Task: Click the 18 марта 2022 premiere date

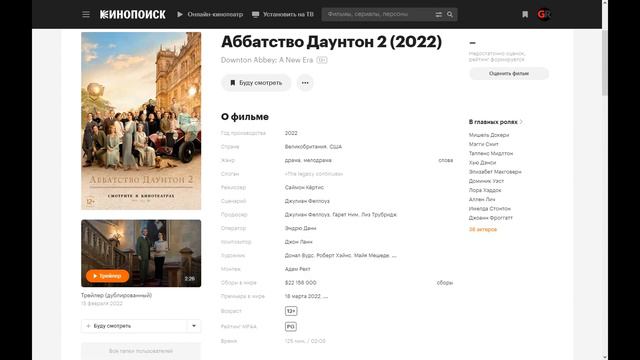Action: tap(302, 296)
